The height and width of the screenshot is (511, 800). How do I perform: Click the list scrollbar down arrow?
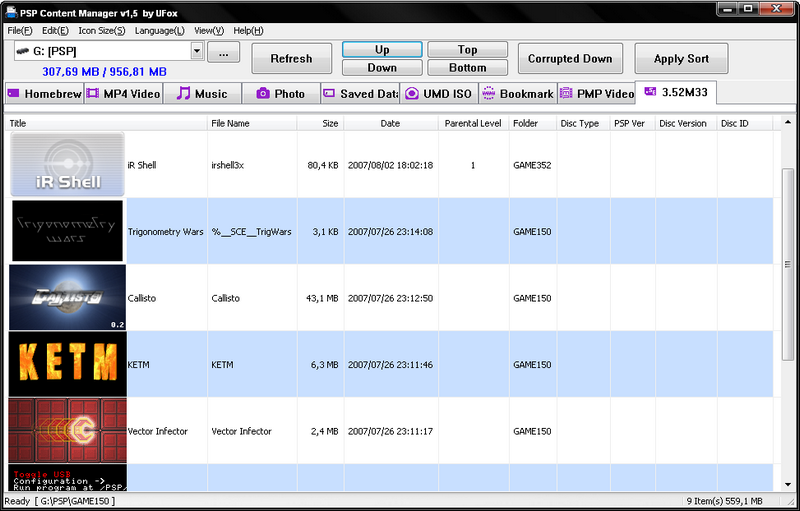788,484
